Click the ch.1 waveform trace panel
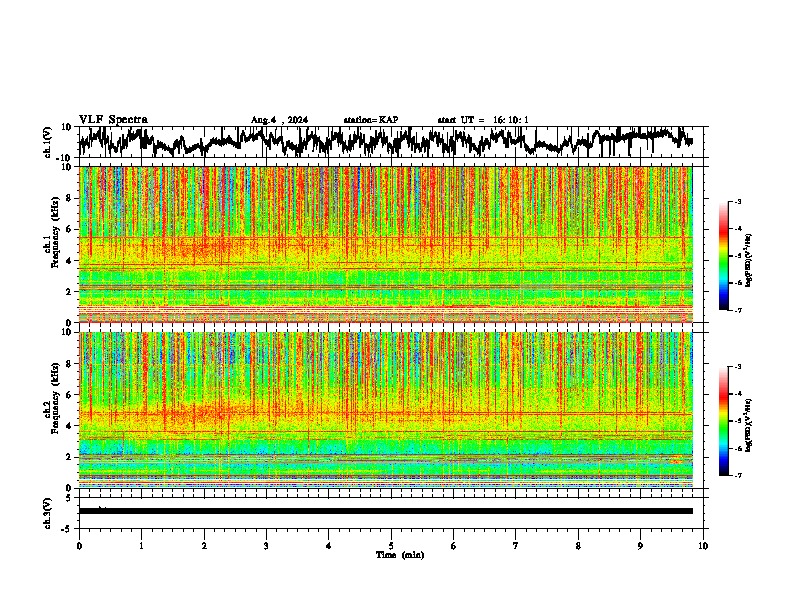 (x=393, y=142)
